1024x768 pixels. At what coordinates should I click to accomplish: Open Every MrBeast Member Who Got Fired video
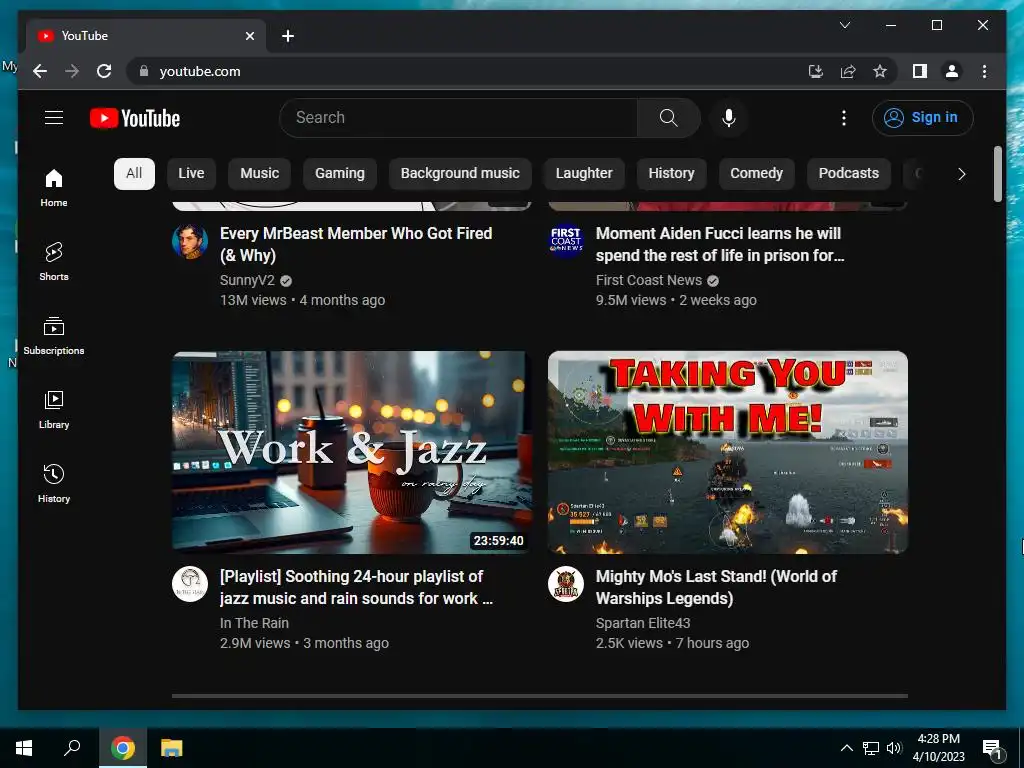coord(356,244)
